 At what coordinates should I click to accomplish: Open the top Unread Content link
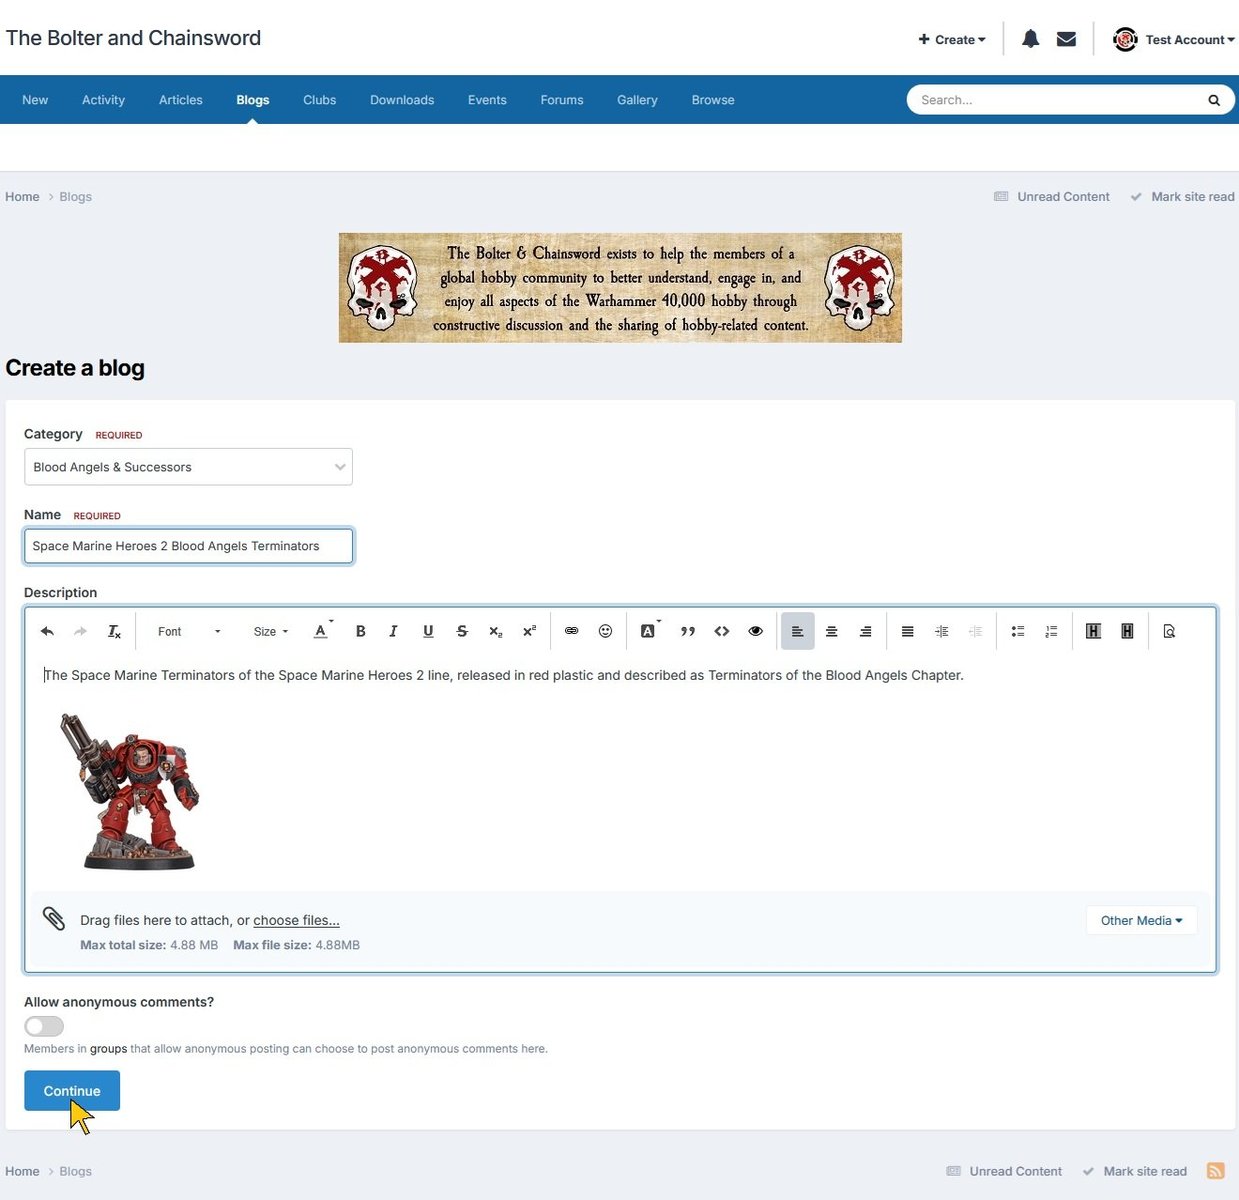tap(1052, 197)
